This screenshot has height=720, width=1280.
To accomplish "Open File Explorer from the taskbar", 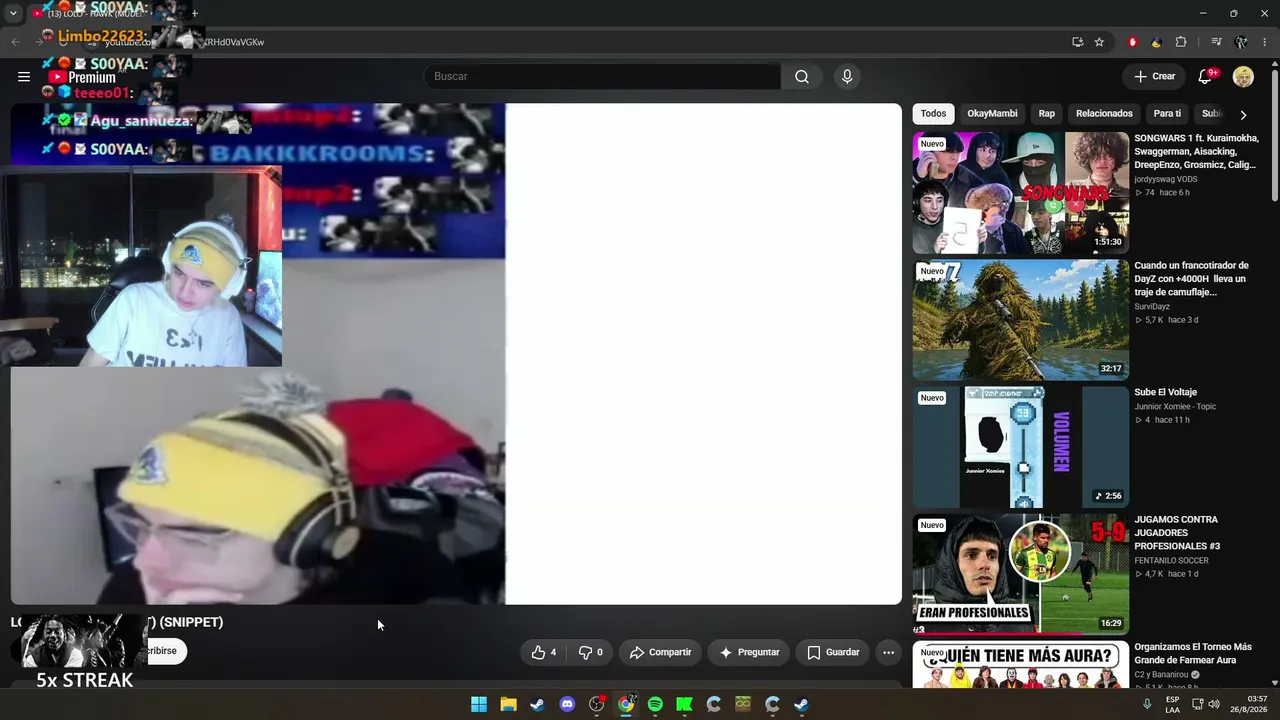I will coord(508,704).
